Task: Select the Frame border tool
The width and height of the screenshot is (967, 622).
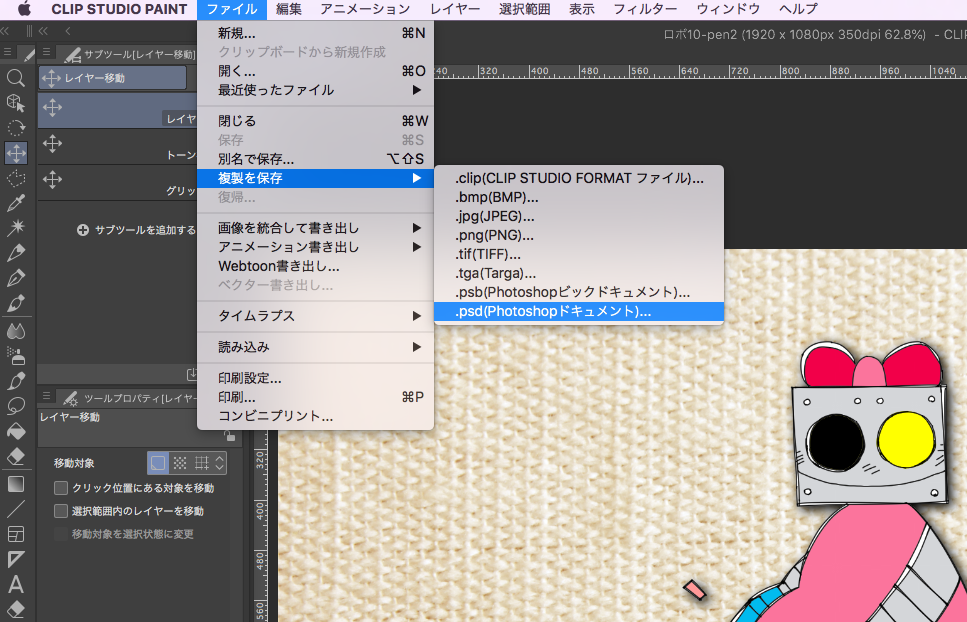Action: click(15, 534)
